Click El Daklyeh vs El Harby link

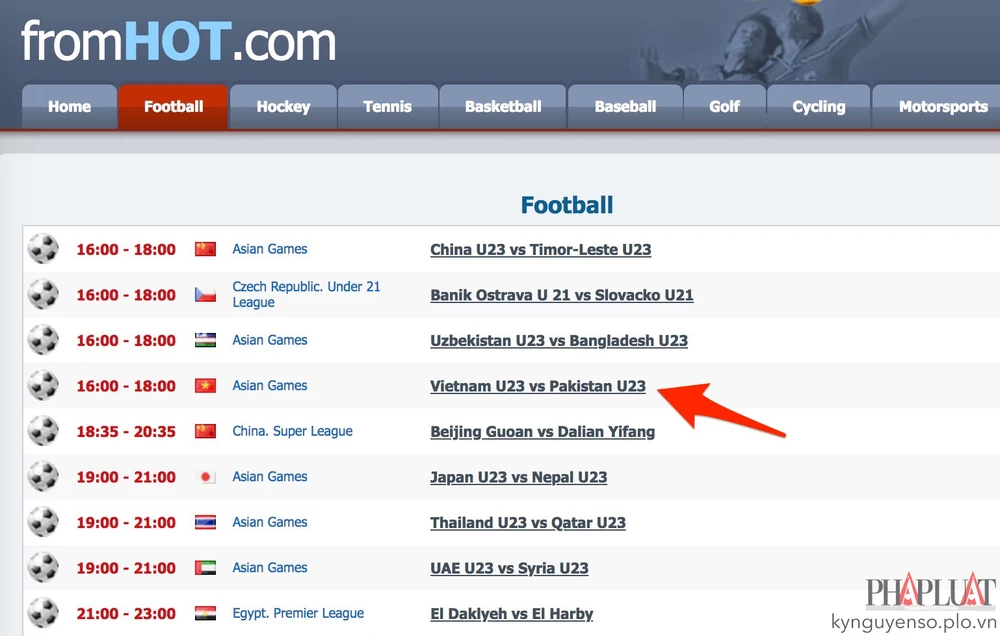click(x=511, y=614)
